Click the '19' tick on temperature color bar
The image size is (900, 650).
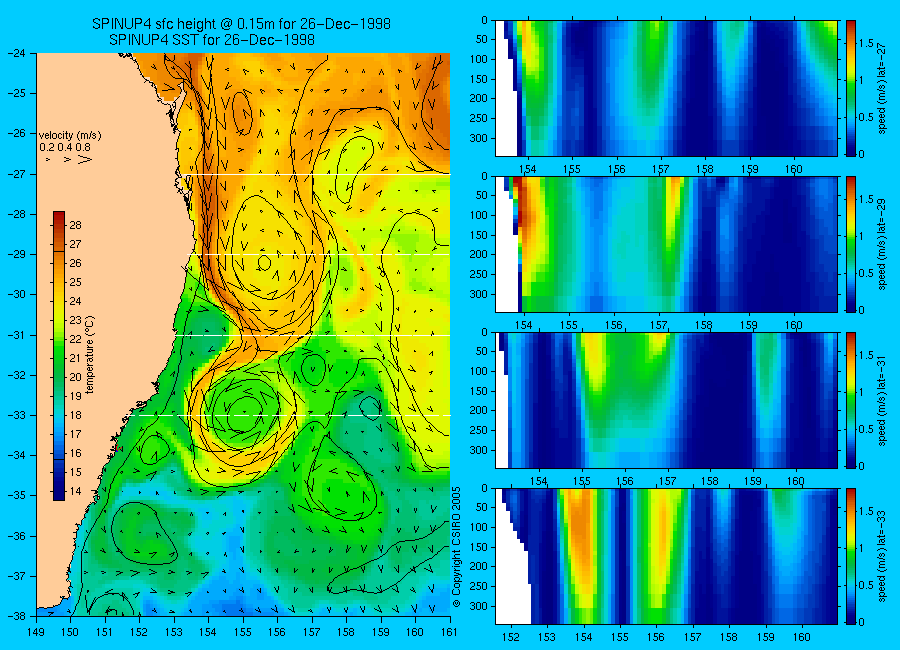point(76,396)
